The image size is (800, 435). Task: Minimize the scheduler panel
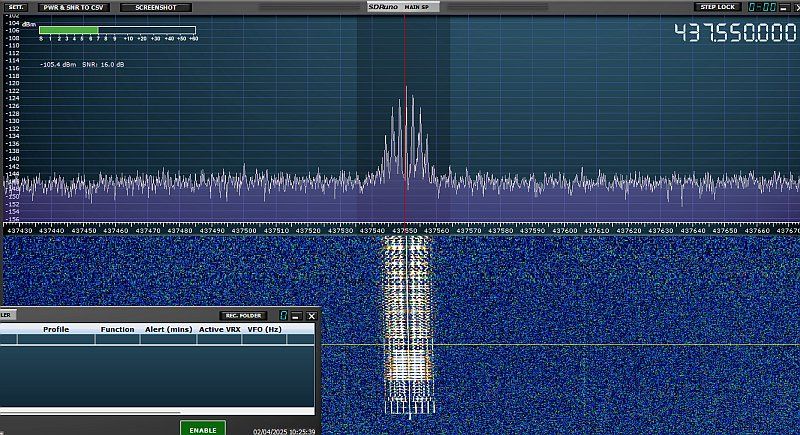[x=296, y=316]
